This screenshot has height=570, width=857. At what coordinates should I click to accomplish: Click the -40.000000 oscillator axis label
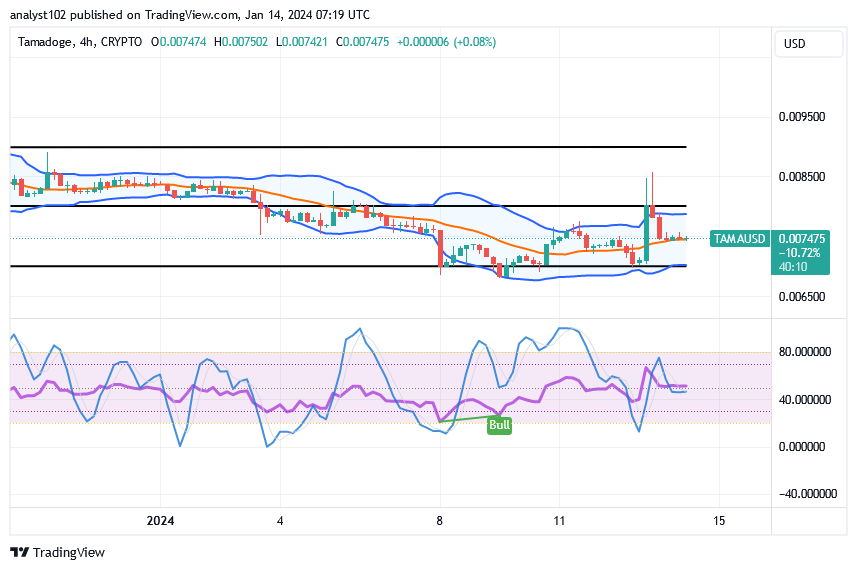tap(802, 494)
